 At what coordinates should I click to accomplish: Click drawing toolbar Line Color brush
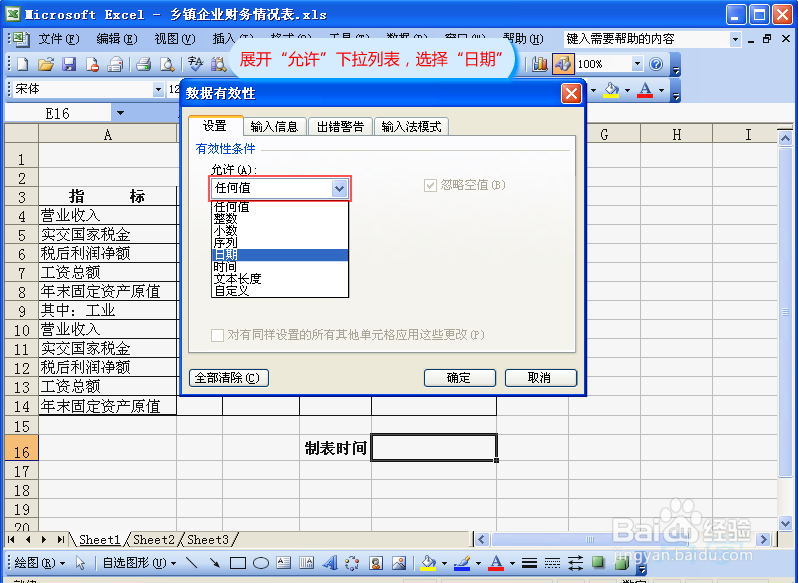[x=462, y=563]
